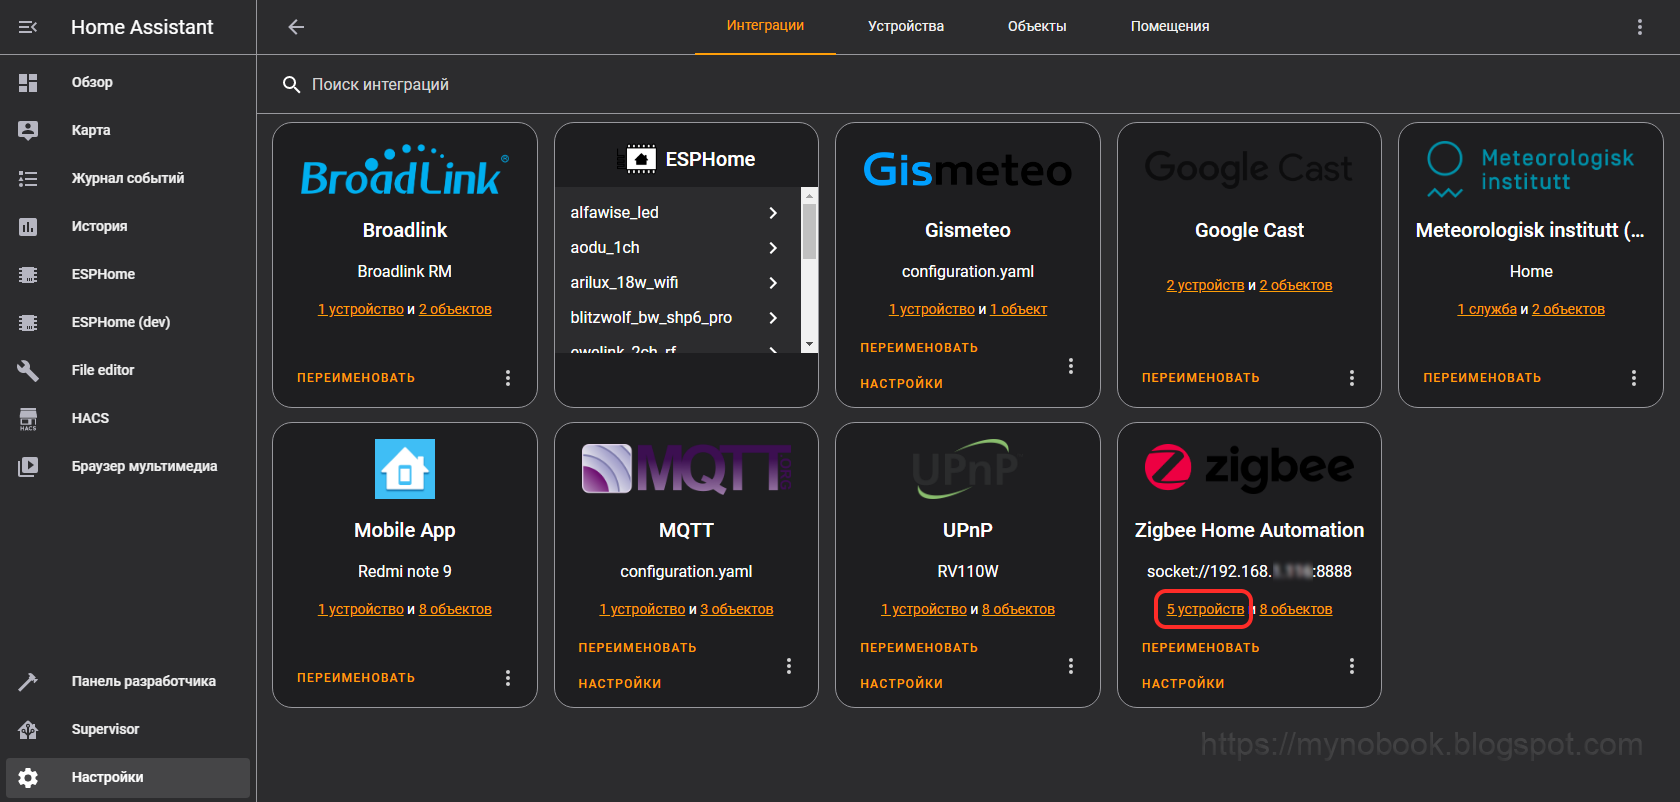
Task: Open Настройки gear icon in sidebar
Action: (28, 777)
